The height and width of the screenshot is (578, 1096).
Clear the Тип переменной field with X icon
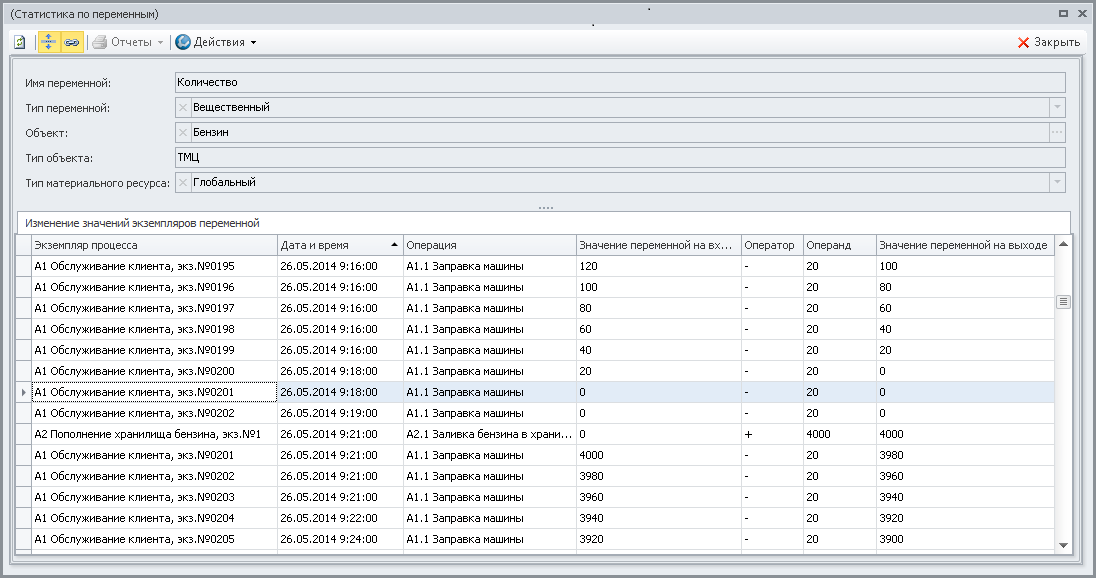point(182,107)
